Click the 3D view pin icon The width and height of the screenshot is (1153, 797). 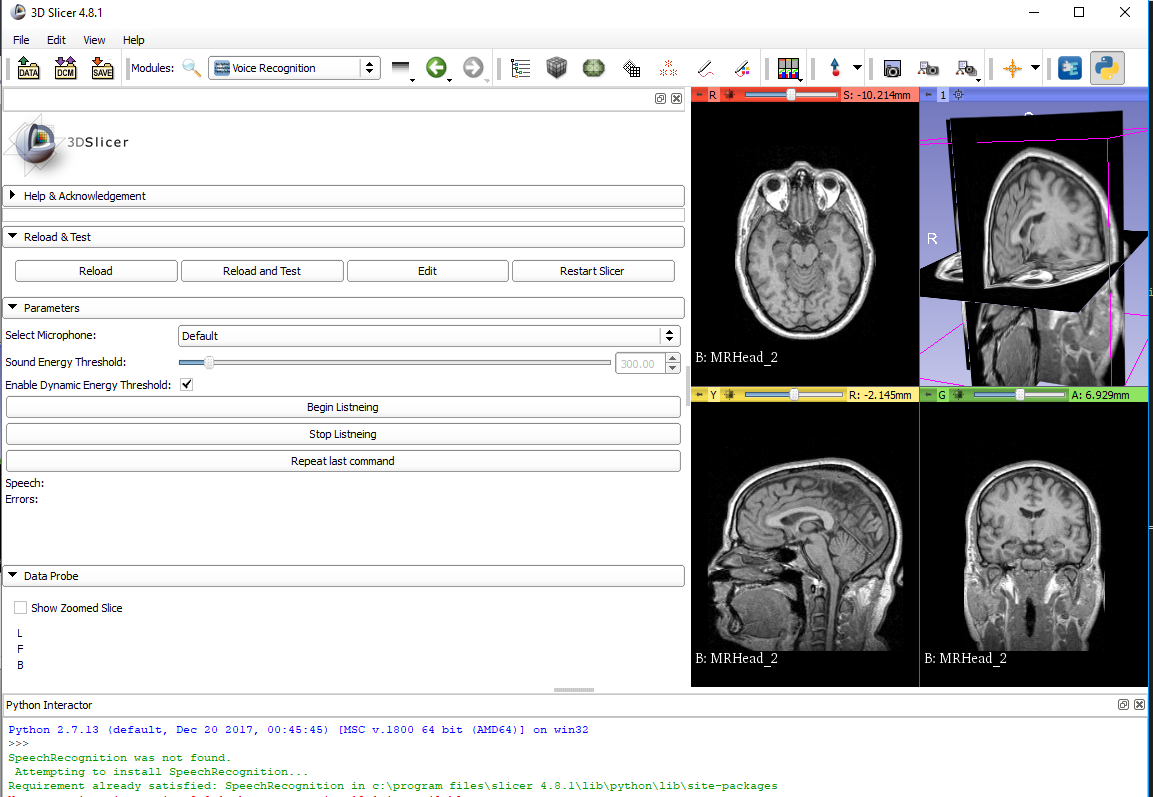coord(929,95)
